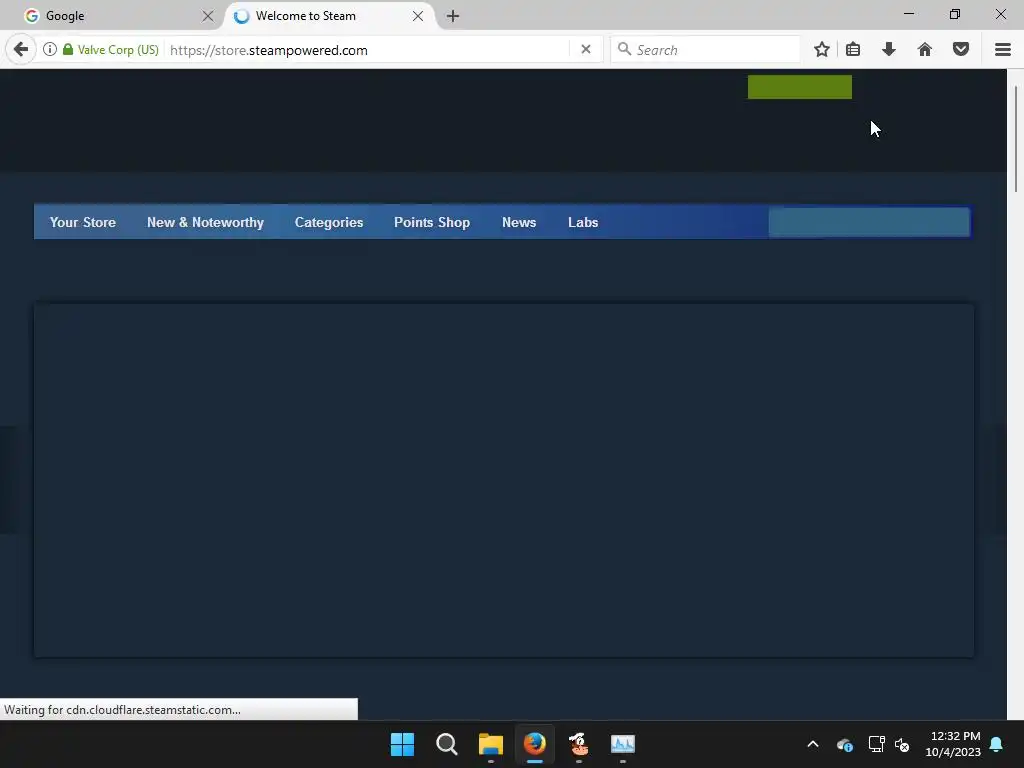Open Windows taskbar search
The height and width of the screenshot is (768, 1024).
[x=447, y=744]
